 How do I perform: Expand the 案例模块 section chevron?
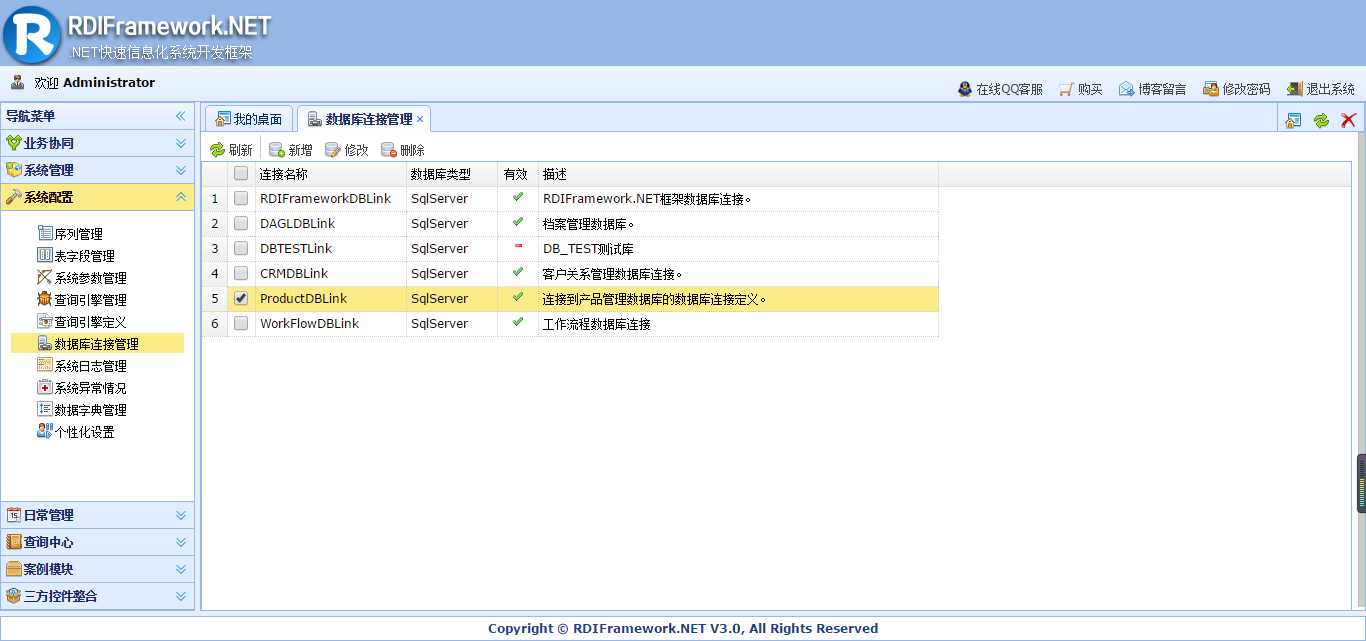181,569
